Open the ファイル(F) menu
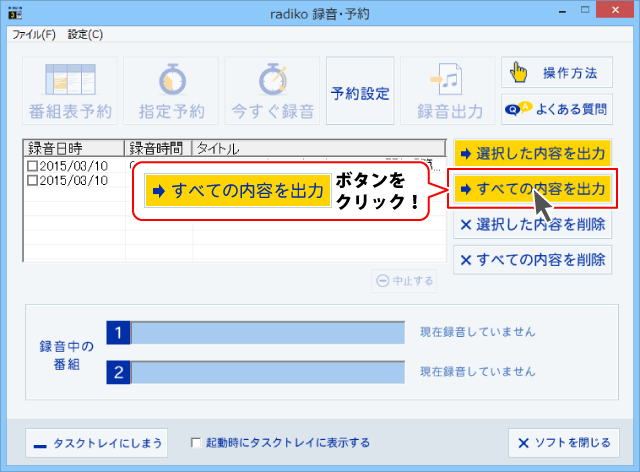This screenshot has width=640, height=472. coord(33,34)
